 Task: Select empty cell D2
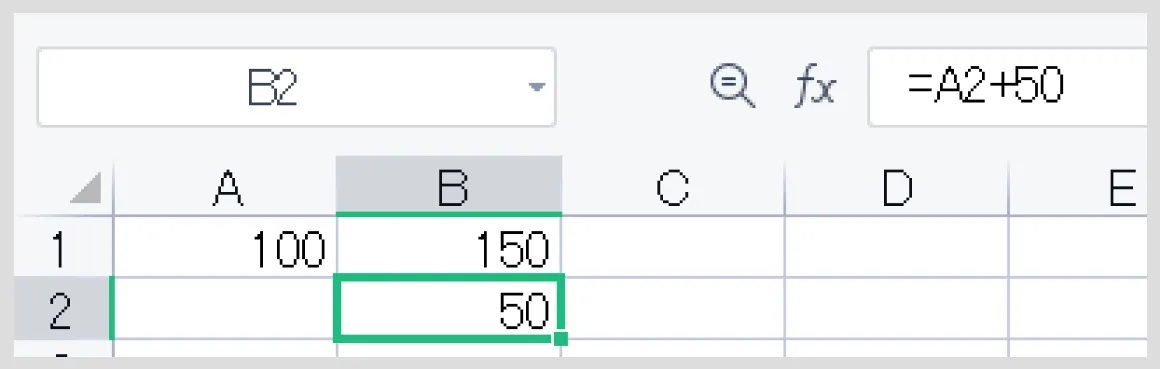(897, 309)
